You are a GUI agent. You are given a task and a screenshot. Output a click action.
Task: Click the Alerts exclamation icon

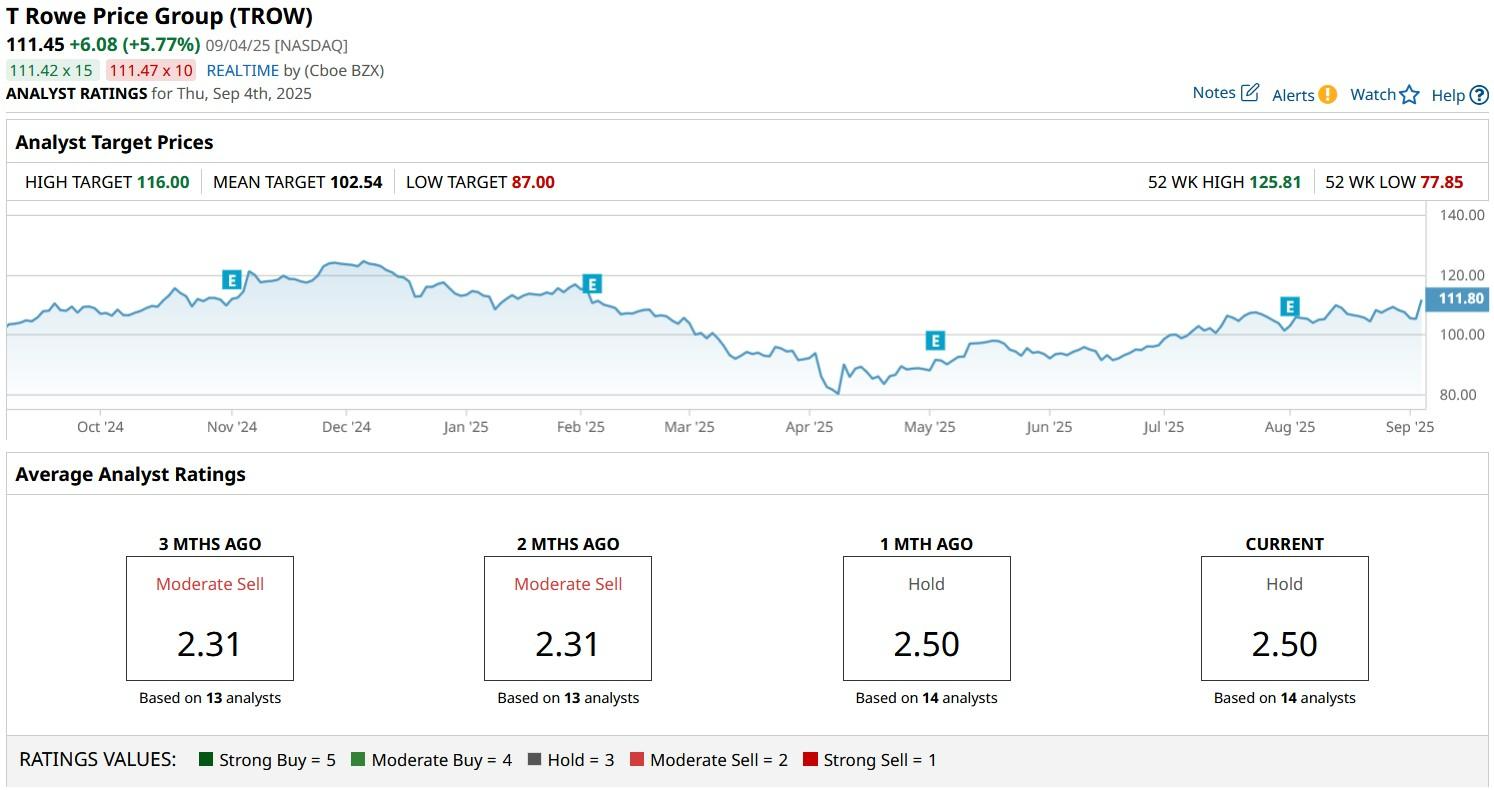tap(1327, 95)
